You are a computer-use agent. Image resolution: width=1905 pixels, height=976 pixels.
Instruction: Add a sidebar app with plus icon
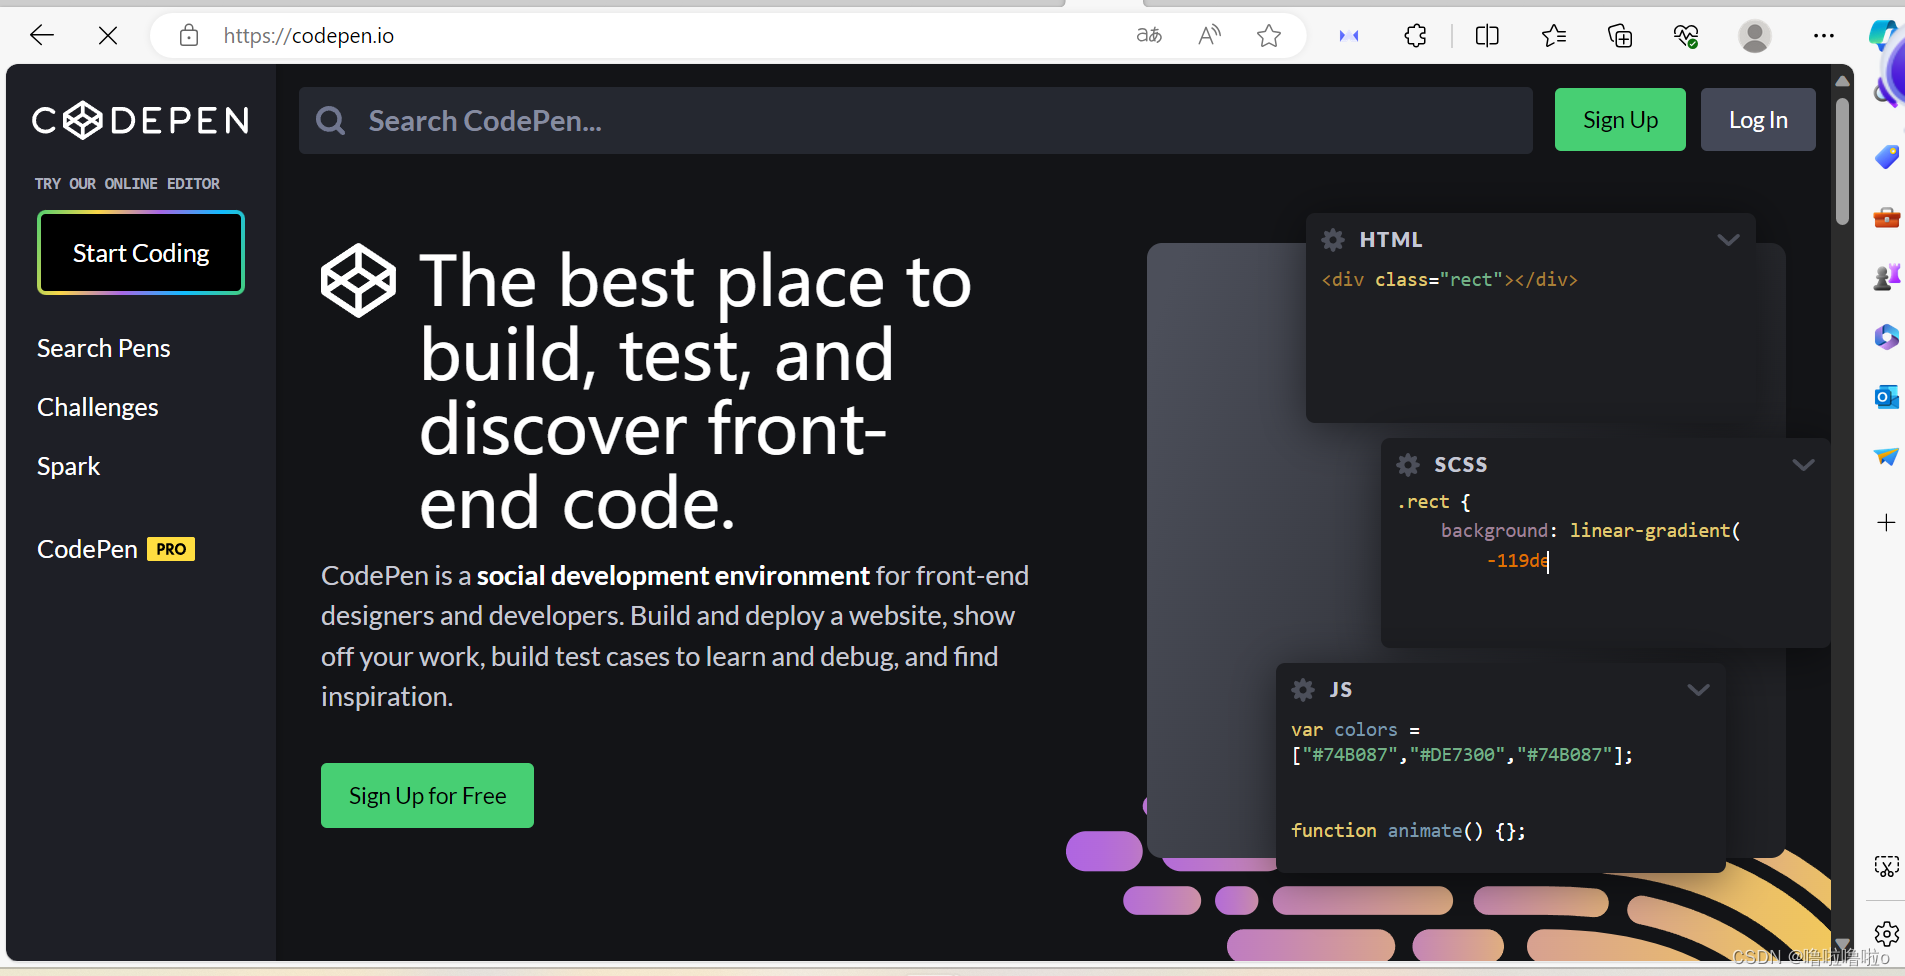1886,522
